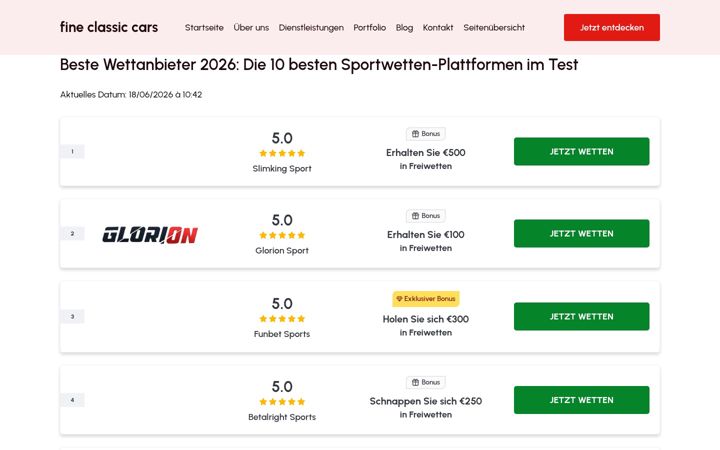Click Jetzt Wetten for Slimking Sport
Screen dimensions: 720x450
[x=581, y=152]
